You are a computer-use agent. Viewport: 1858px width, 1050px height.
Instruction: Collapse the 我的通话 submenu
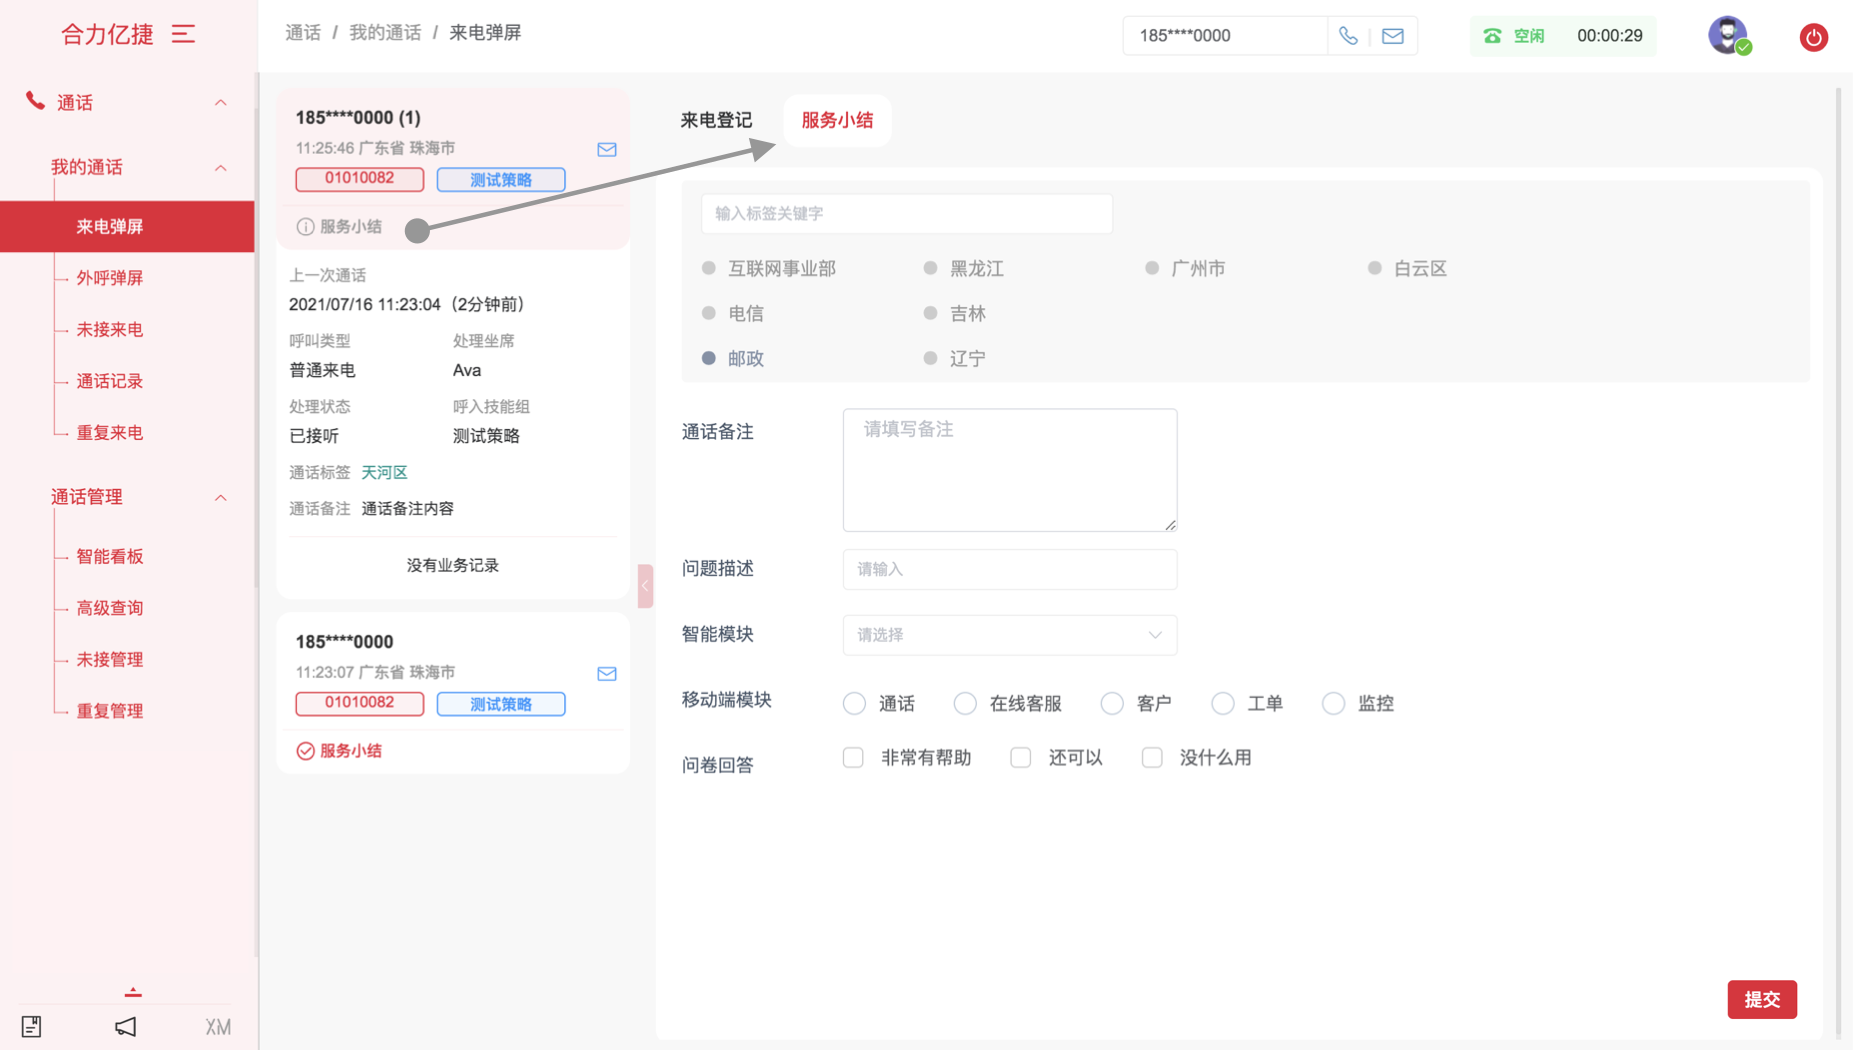220,167
